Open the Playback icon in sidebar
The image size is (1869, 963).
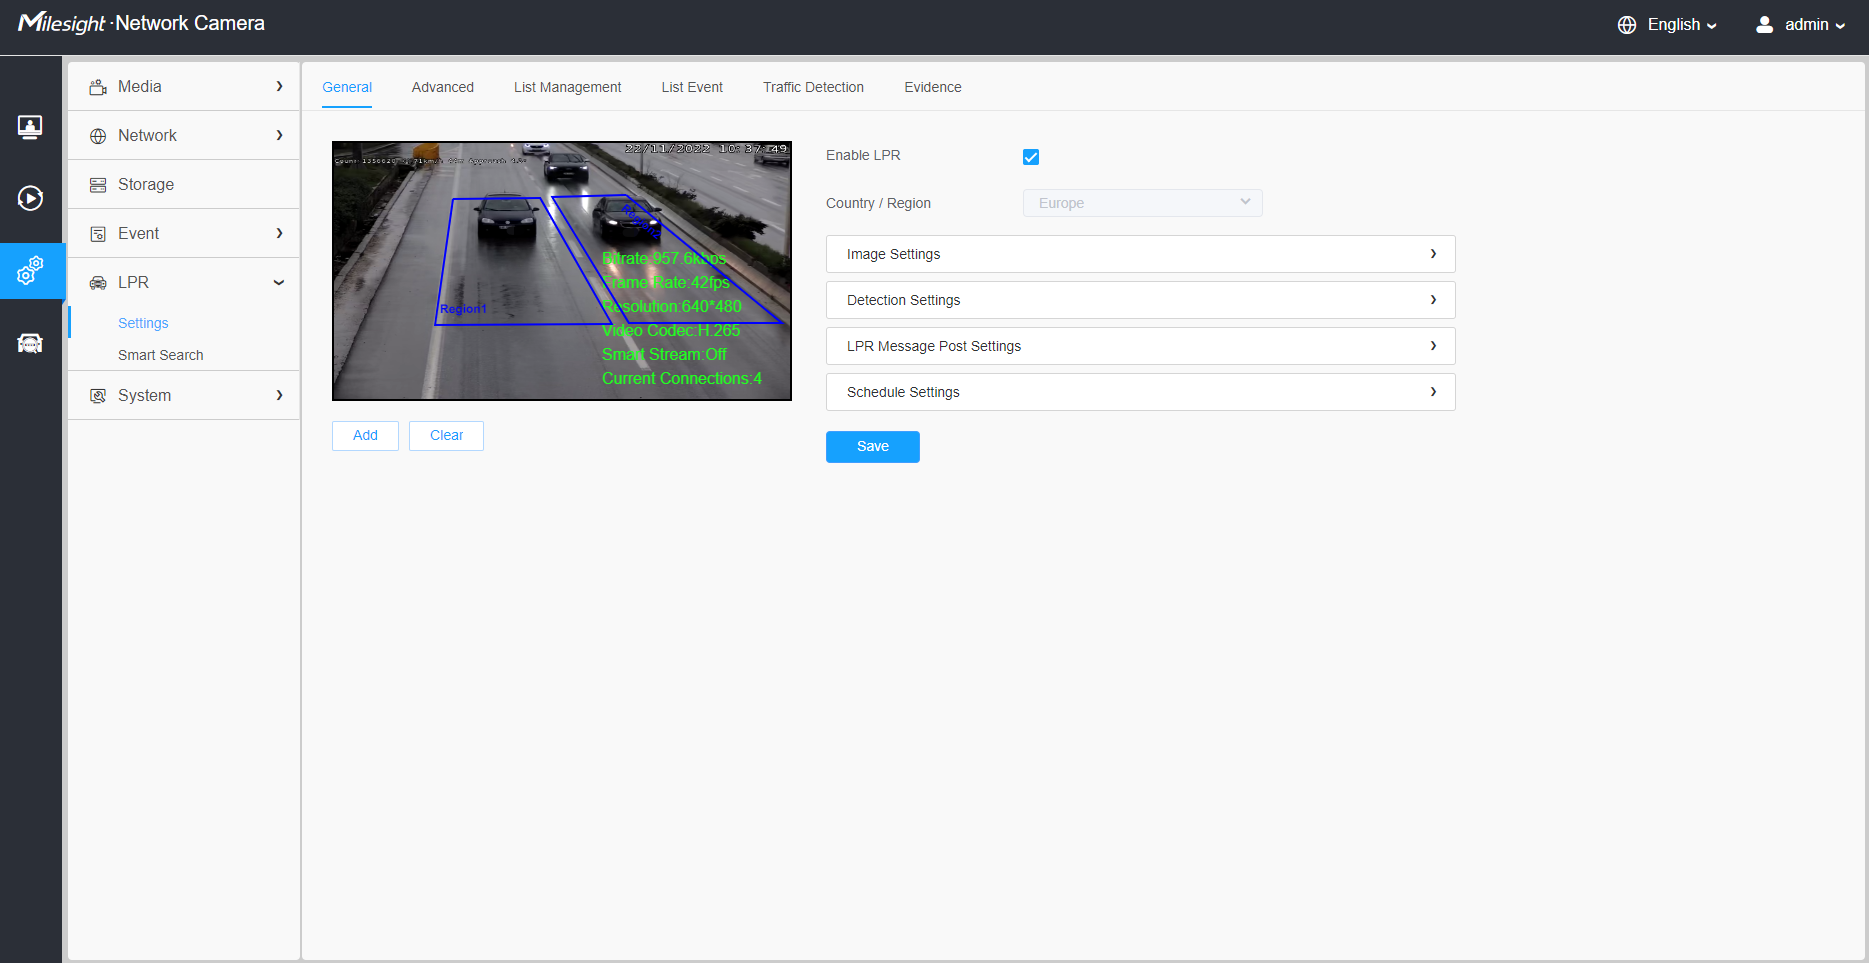[30, 198]
